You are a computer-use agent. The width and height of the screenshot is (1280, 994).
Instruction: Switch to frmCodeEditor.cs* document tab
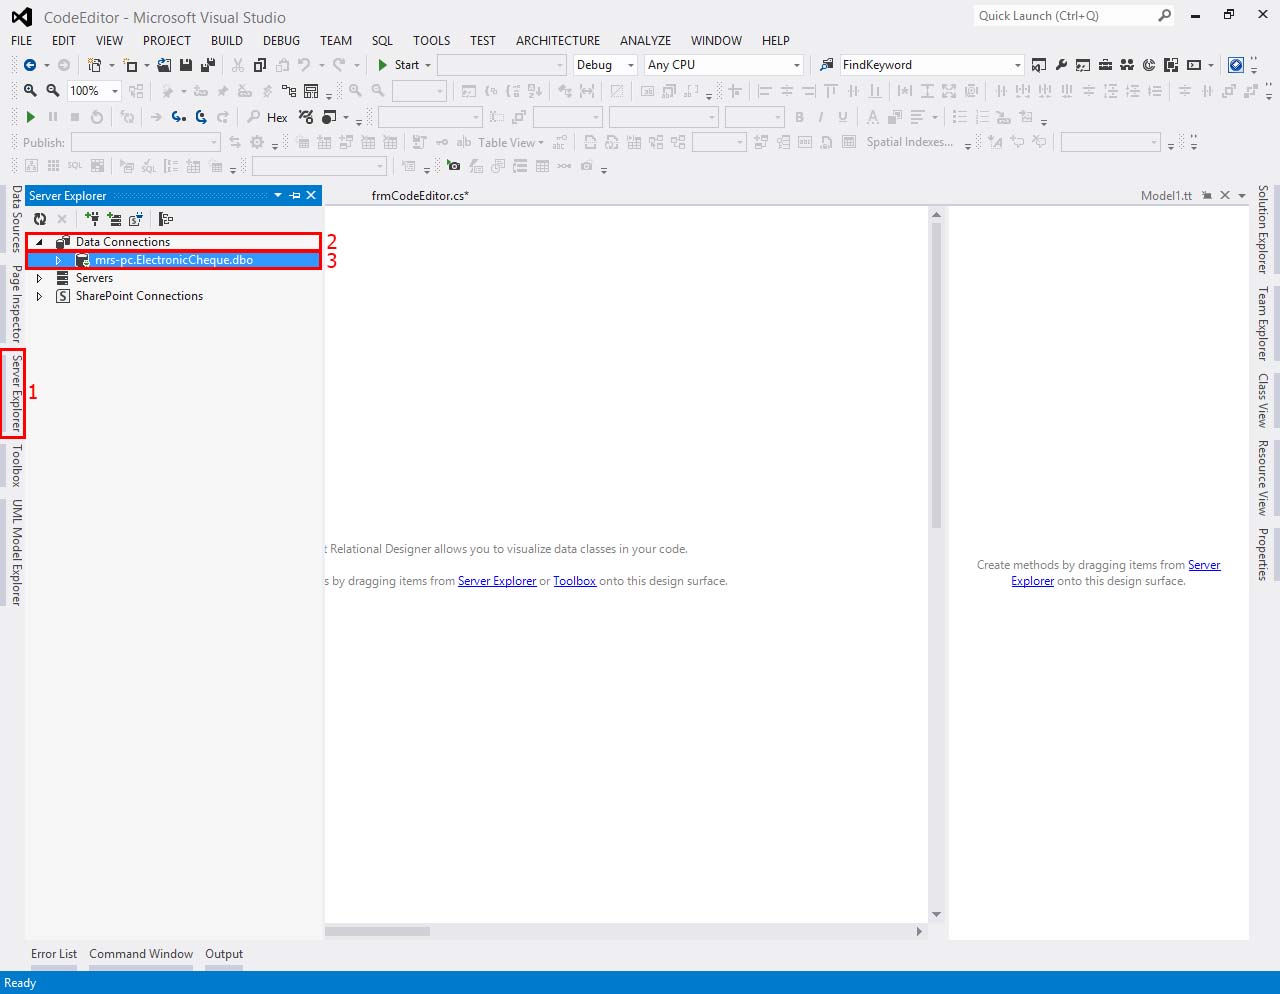pos(420,196)
